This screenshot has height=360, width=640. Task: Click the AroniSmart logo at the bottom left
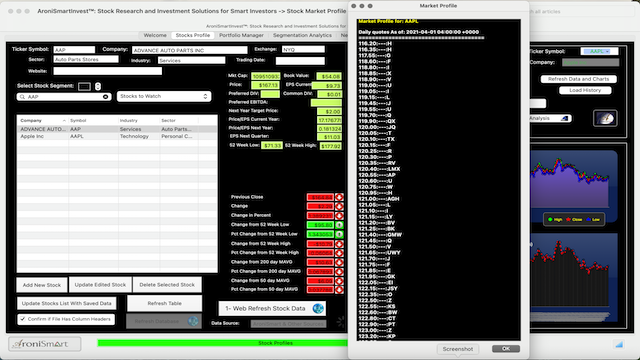(44, 344)
